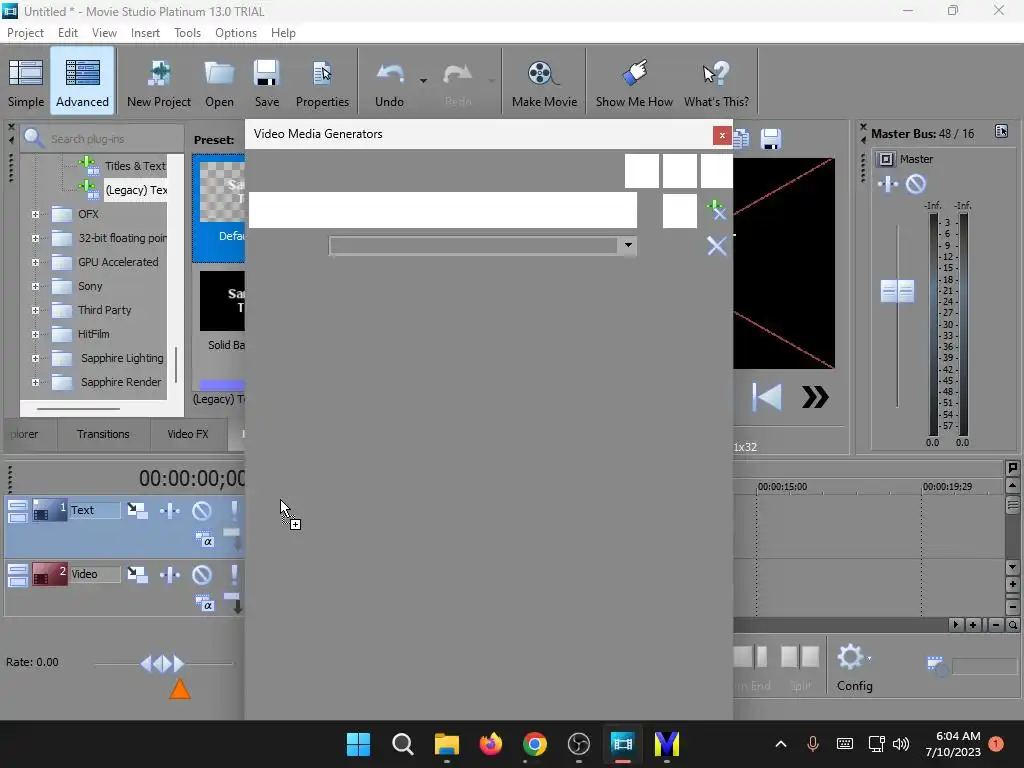The height and width of the screenshot is (768, 1024).
Task: Open Track Motion on Text track
Action: click(137, 510)
